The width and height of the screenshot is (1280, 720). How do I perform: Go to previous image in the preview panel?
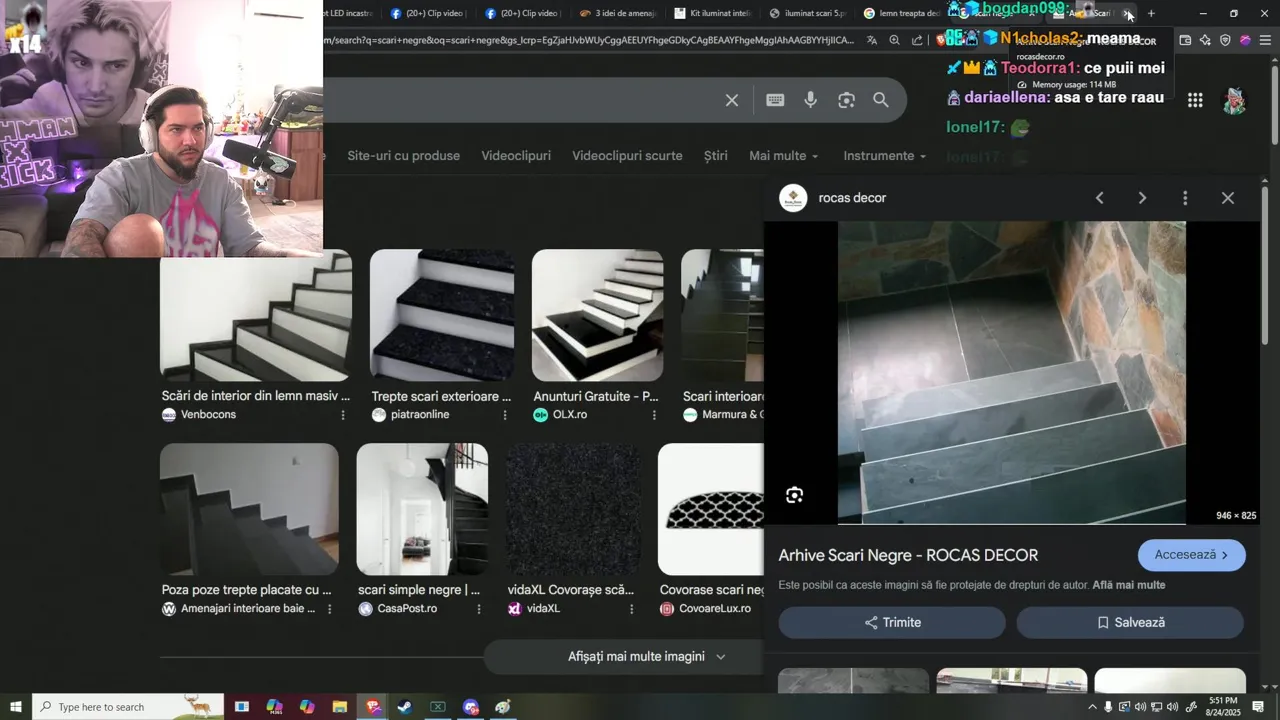pyautogui.click(x=1099, y=198)
